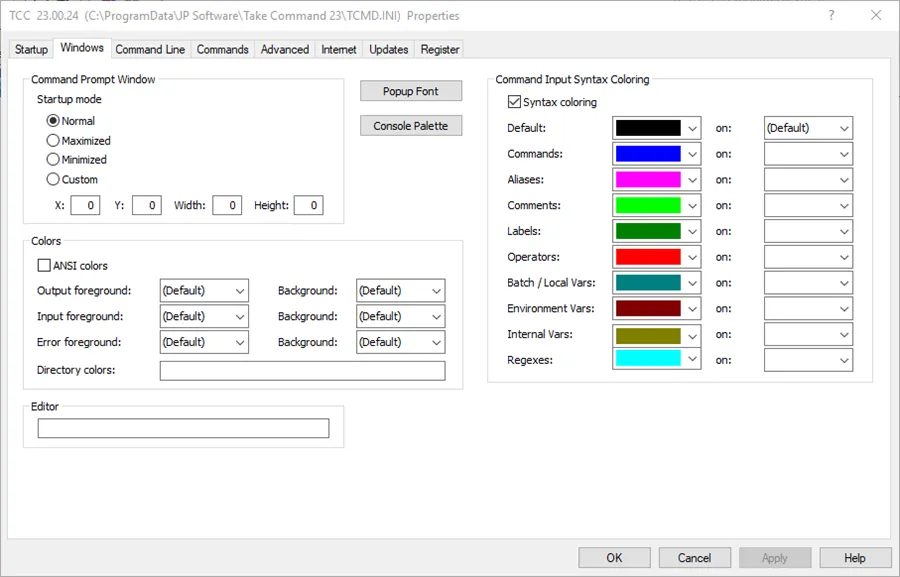Open the context help question mark icon
The width and height of the screenshot is (900, 577).
click(831, 15)
